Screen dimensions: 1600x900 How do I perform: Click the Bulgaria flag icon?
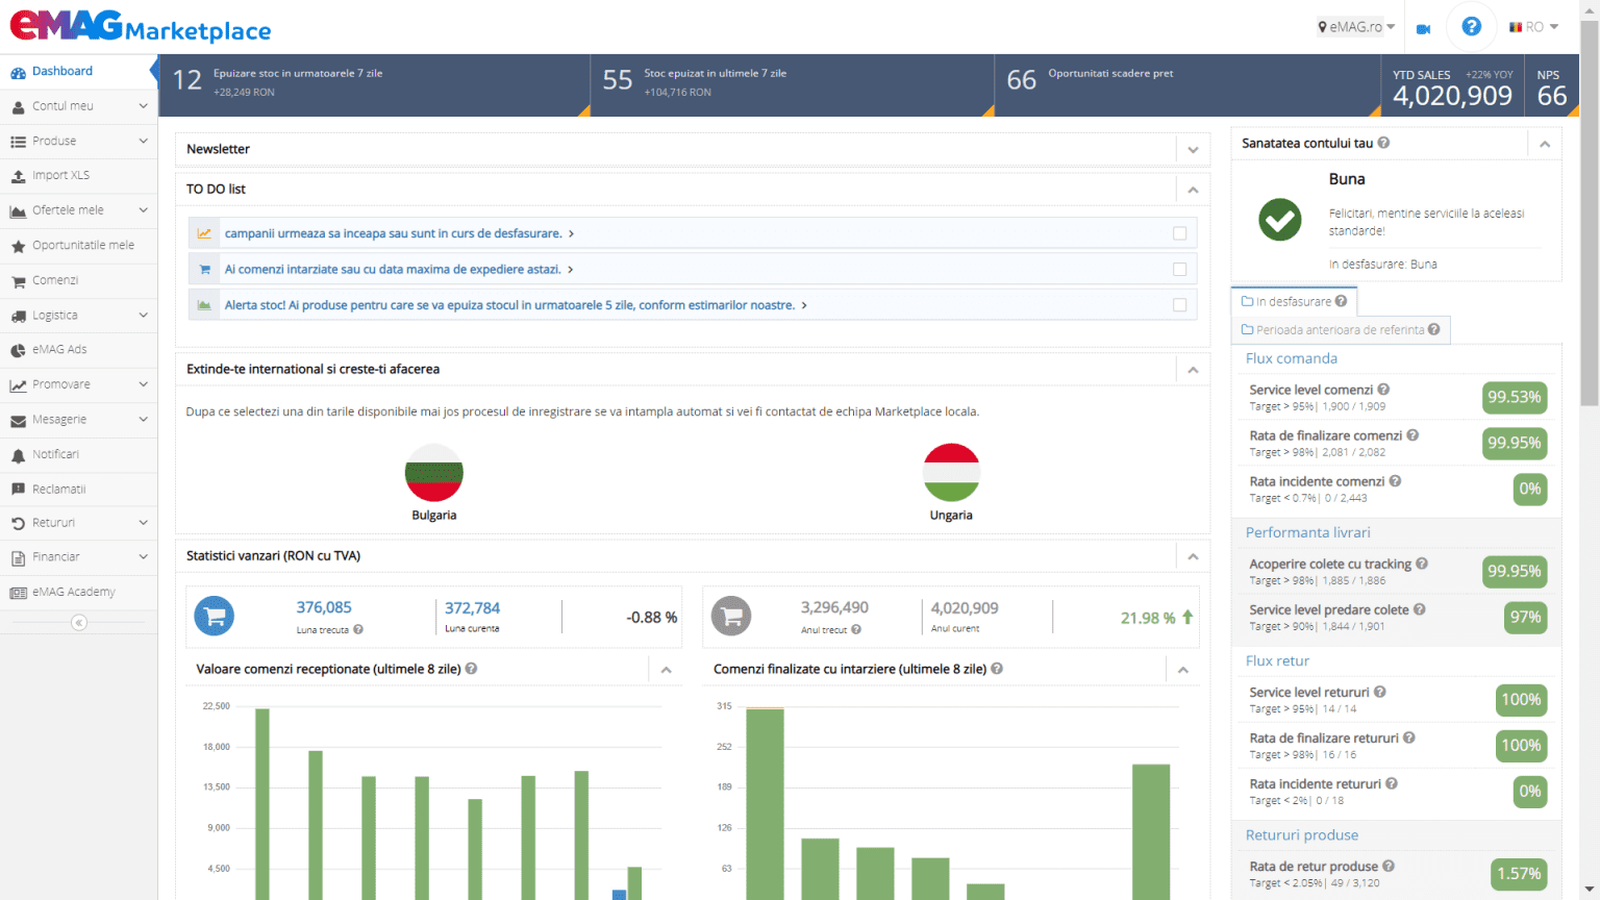coord(434,473)
